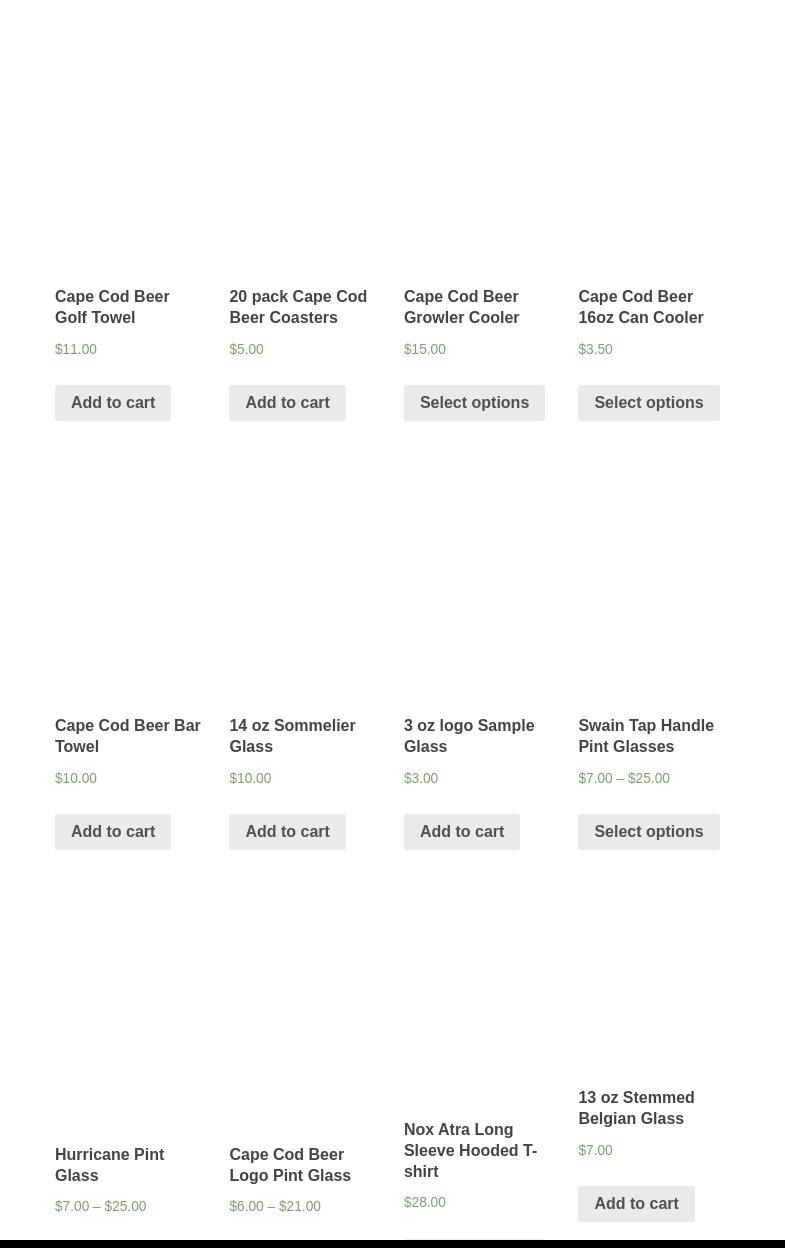Open the Nox Atra Long Sleeve Hooded T-shirt
The height and width of the screenshot is (1248, 785).
pos(470,1150)
